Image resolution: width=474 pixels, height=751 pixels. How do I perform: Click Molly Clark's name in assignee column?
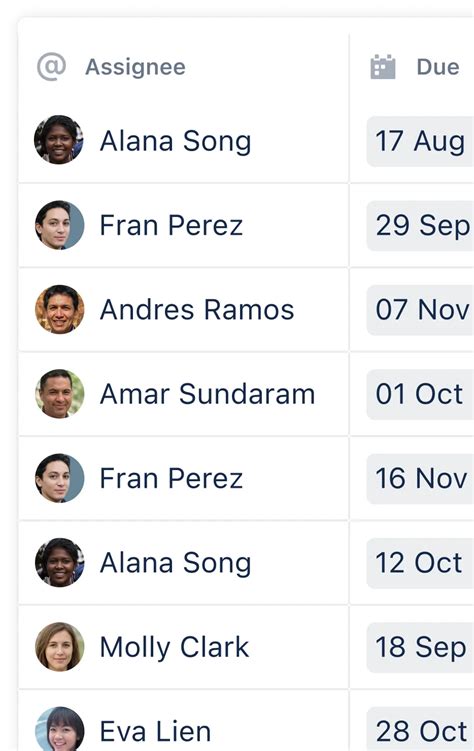point(174,648)
